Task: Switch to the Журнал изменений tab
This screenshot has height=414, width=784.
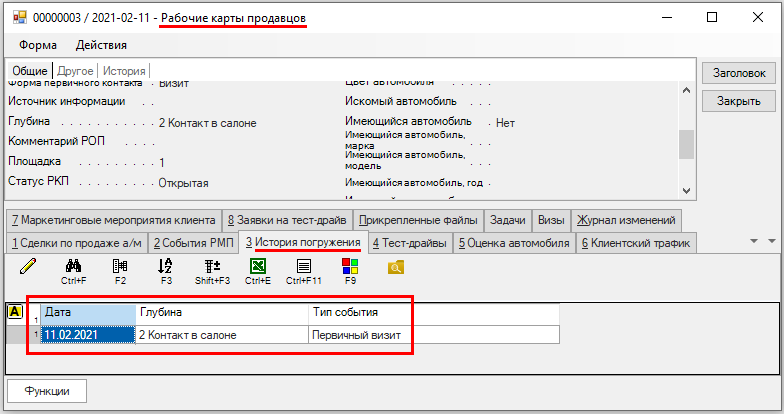Action: tap(627, 220)
